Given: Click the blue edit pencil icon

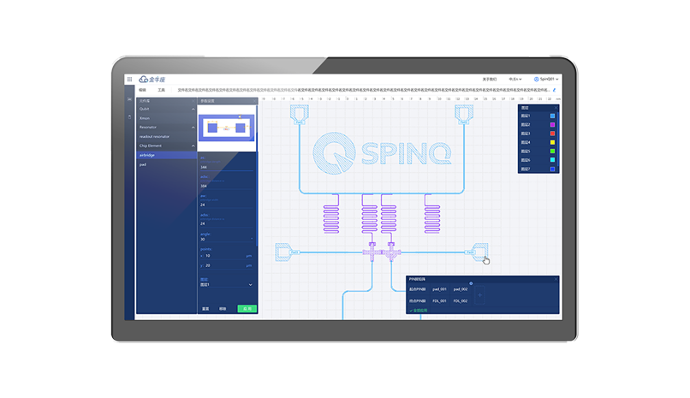Looking at the screenshot, I should click(x=554, y=90).
